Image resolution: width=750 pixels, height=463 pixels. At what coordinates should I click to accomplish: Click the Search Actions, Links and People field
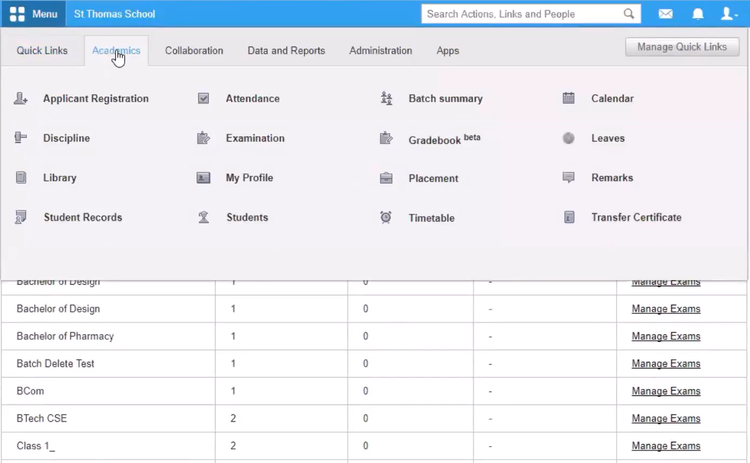[520, 14]
